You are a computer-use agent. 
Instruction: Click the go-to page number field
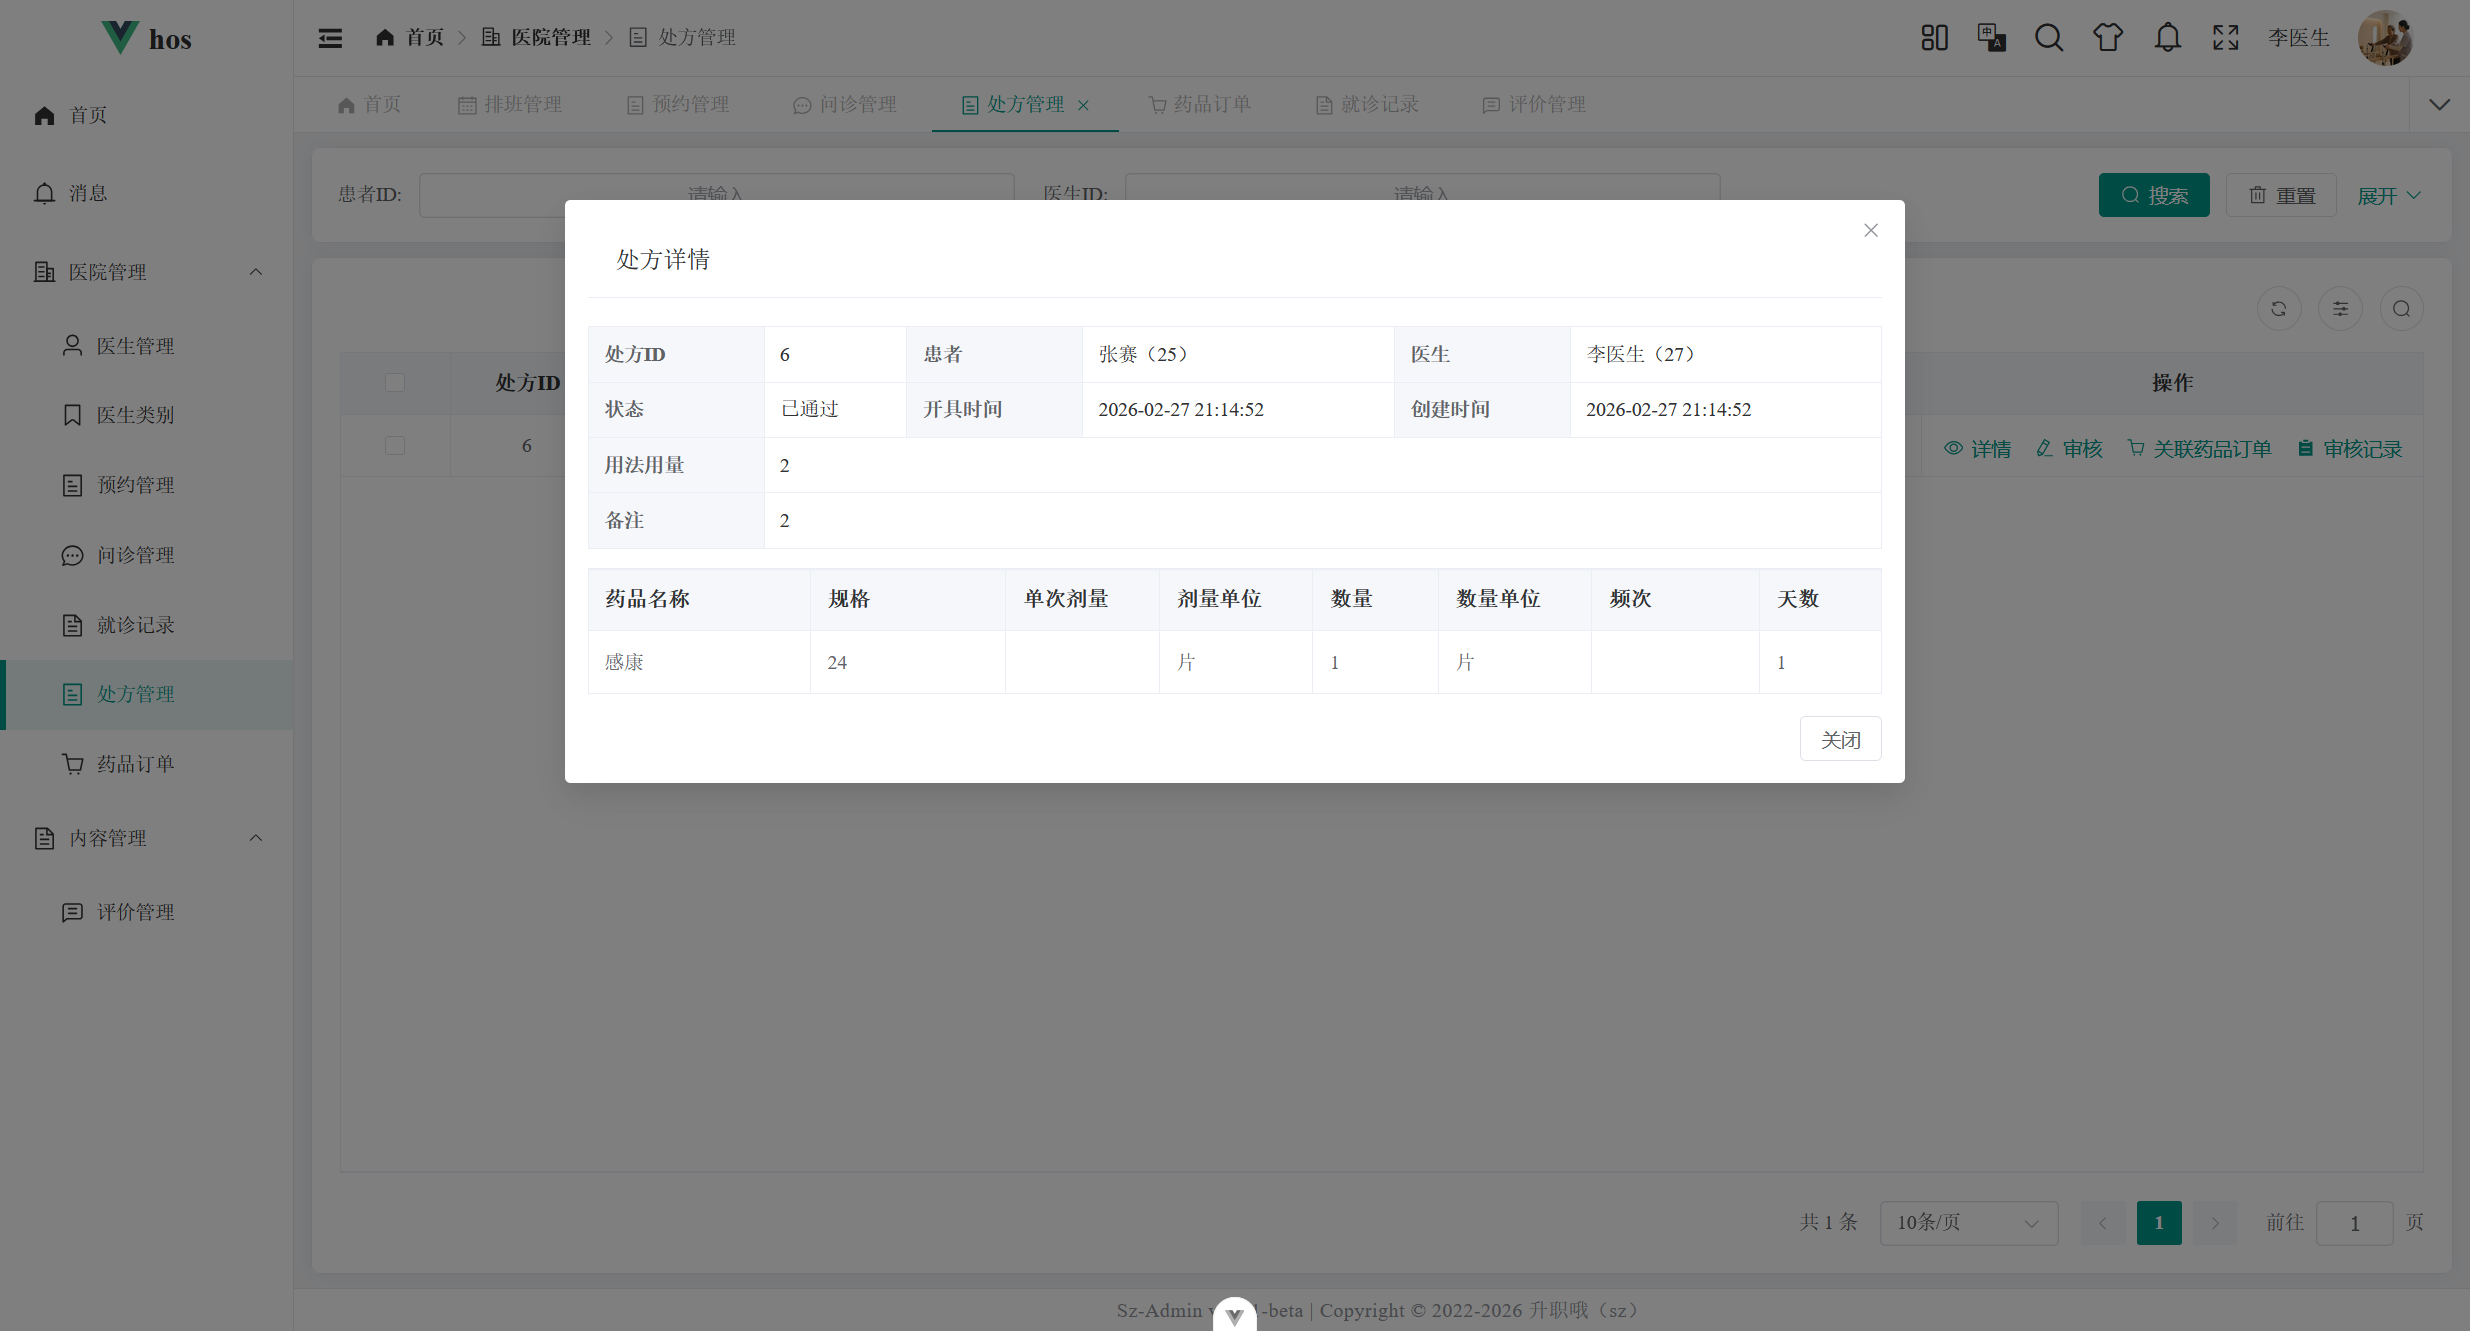[x=2354, y=1223]
